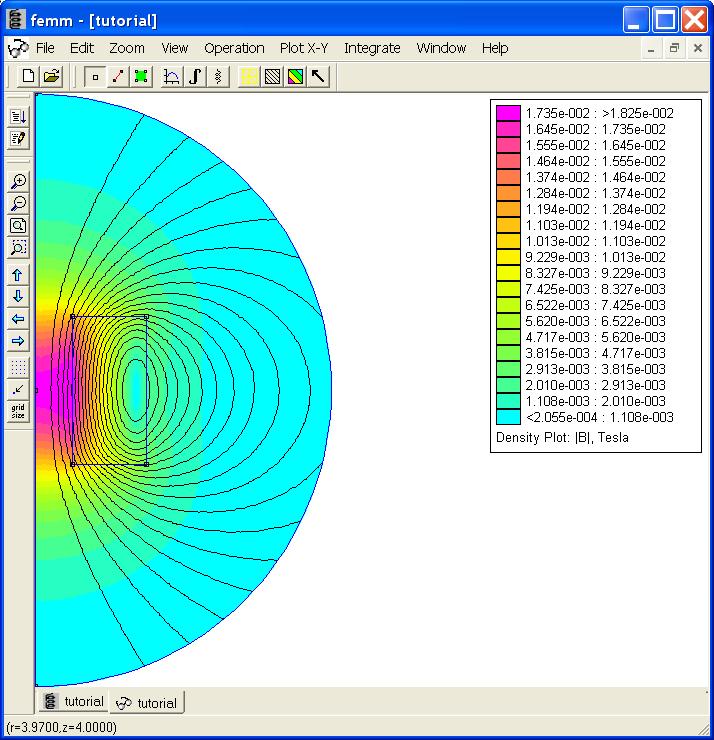Click the zoom window dashed magnifier icon
The width and height of the screenshot is (714, 740).
pyautogui.click(x=18, y=247)
